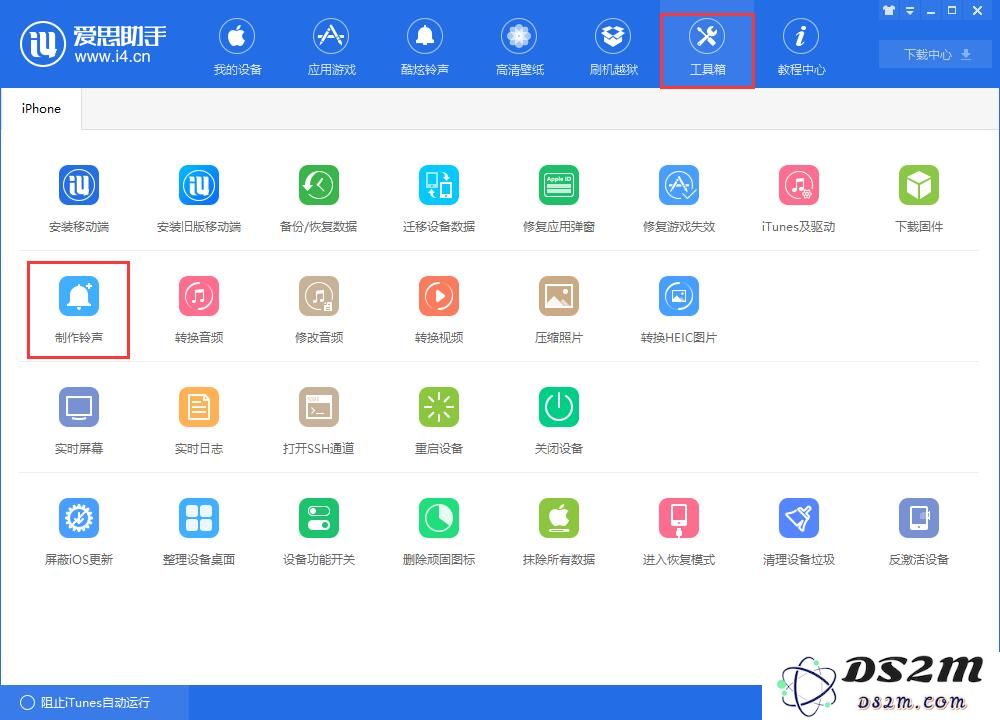Open 安装旧版移动端 tool
Screen dimensions: 1000x720
coord(199,198)
